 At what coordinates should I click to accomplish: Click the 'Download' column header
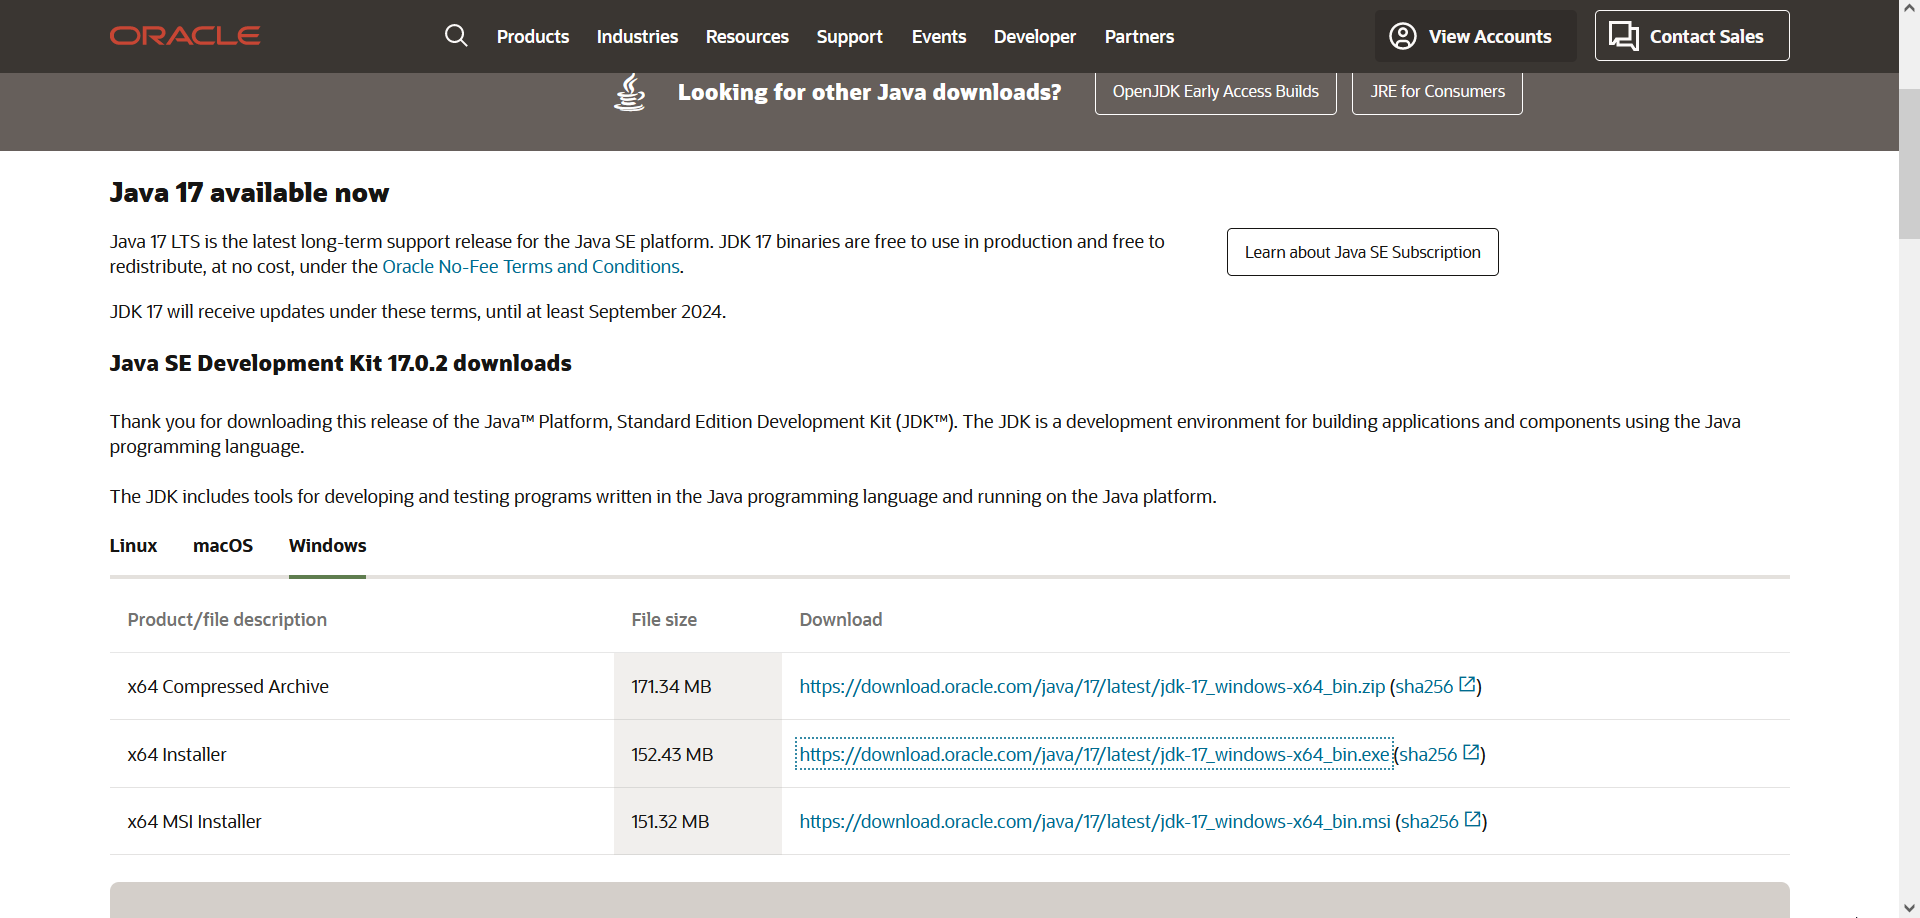coord(840,620)
